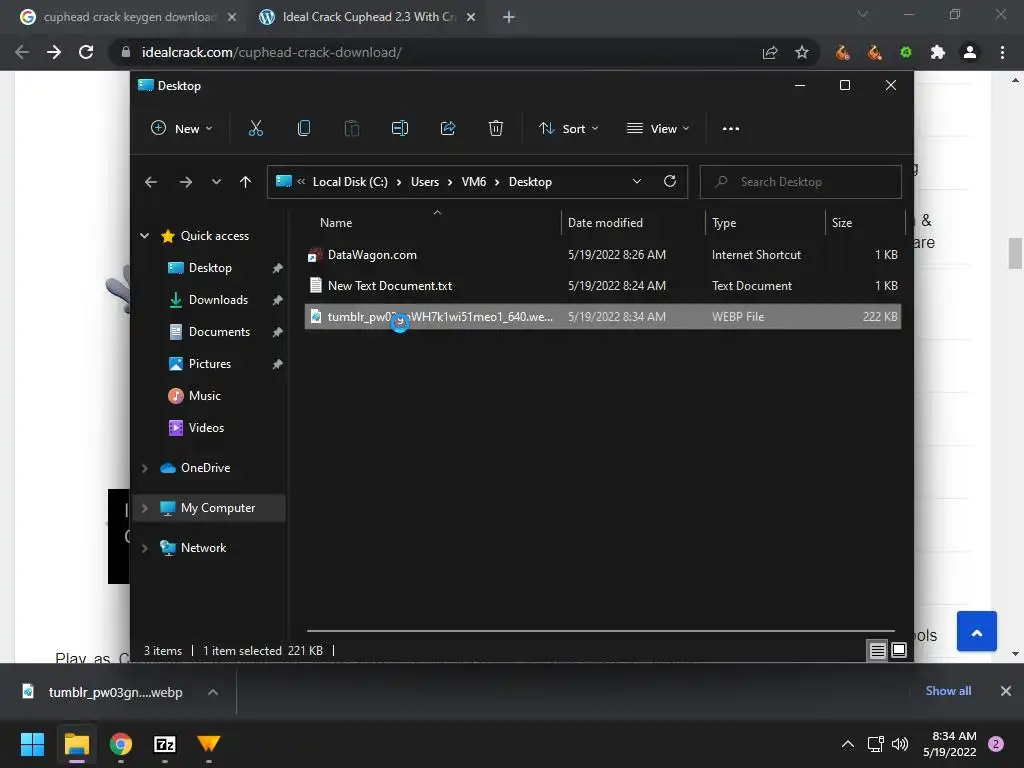Click the Search Desktop field
The width and height of the screenshot is (1024, 768).
pyautogui.click(x=801, y=182)
